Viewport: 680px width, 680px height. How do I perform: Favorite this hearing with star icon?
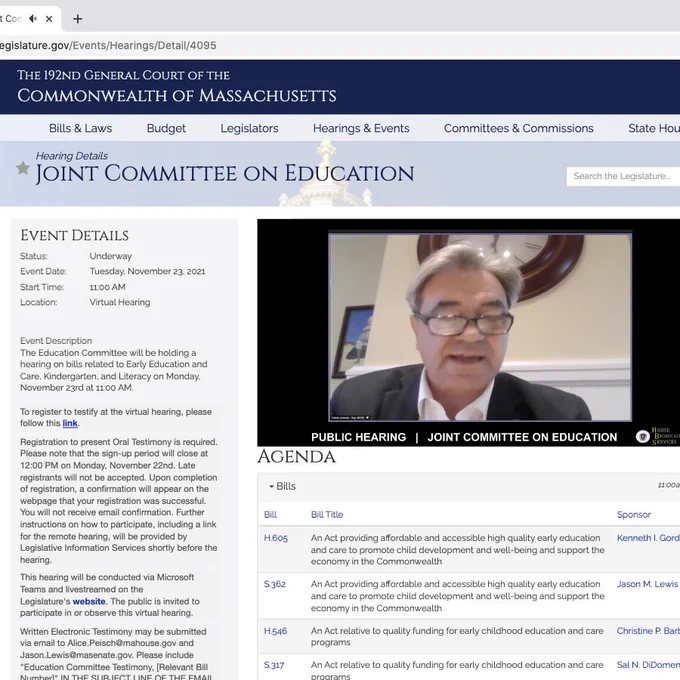[23, 168]
